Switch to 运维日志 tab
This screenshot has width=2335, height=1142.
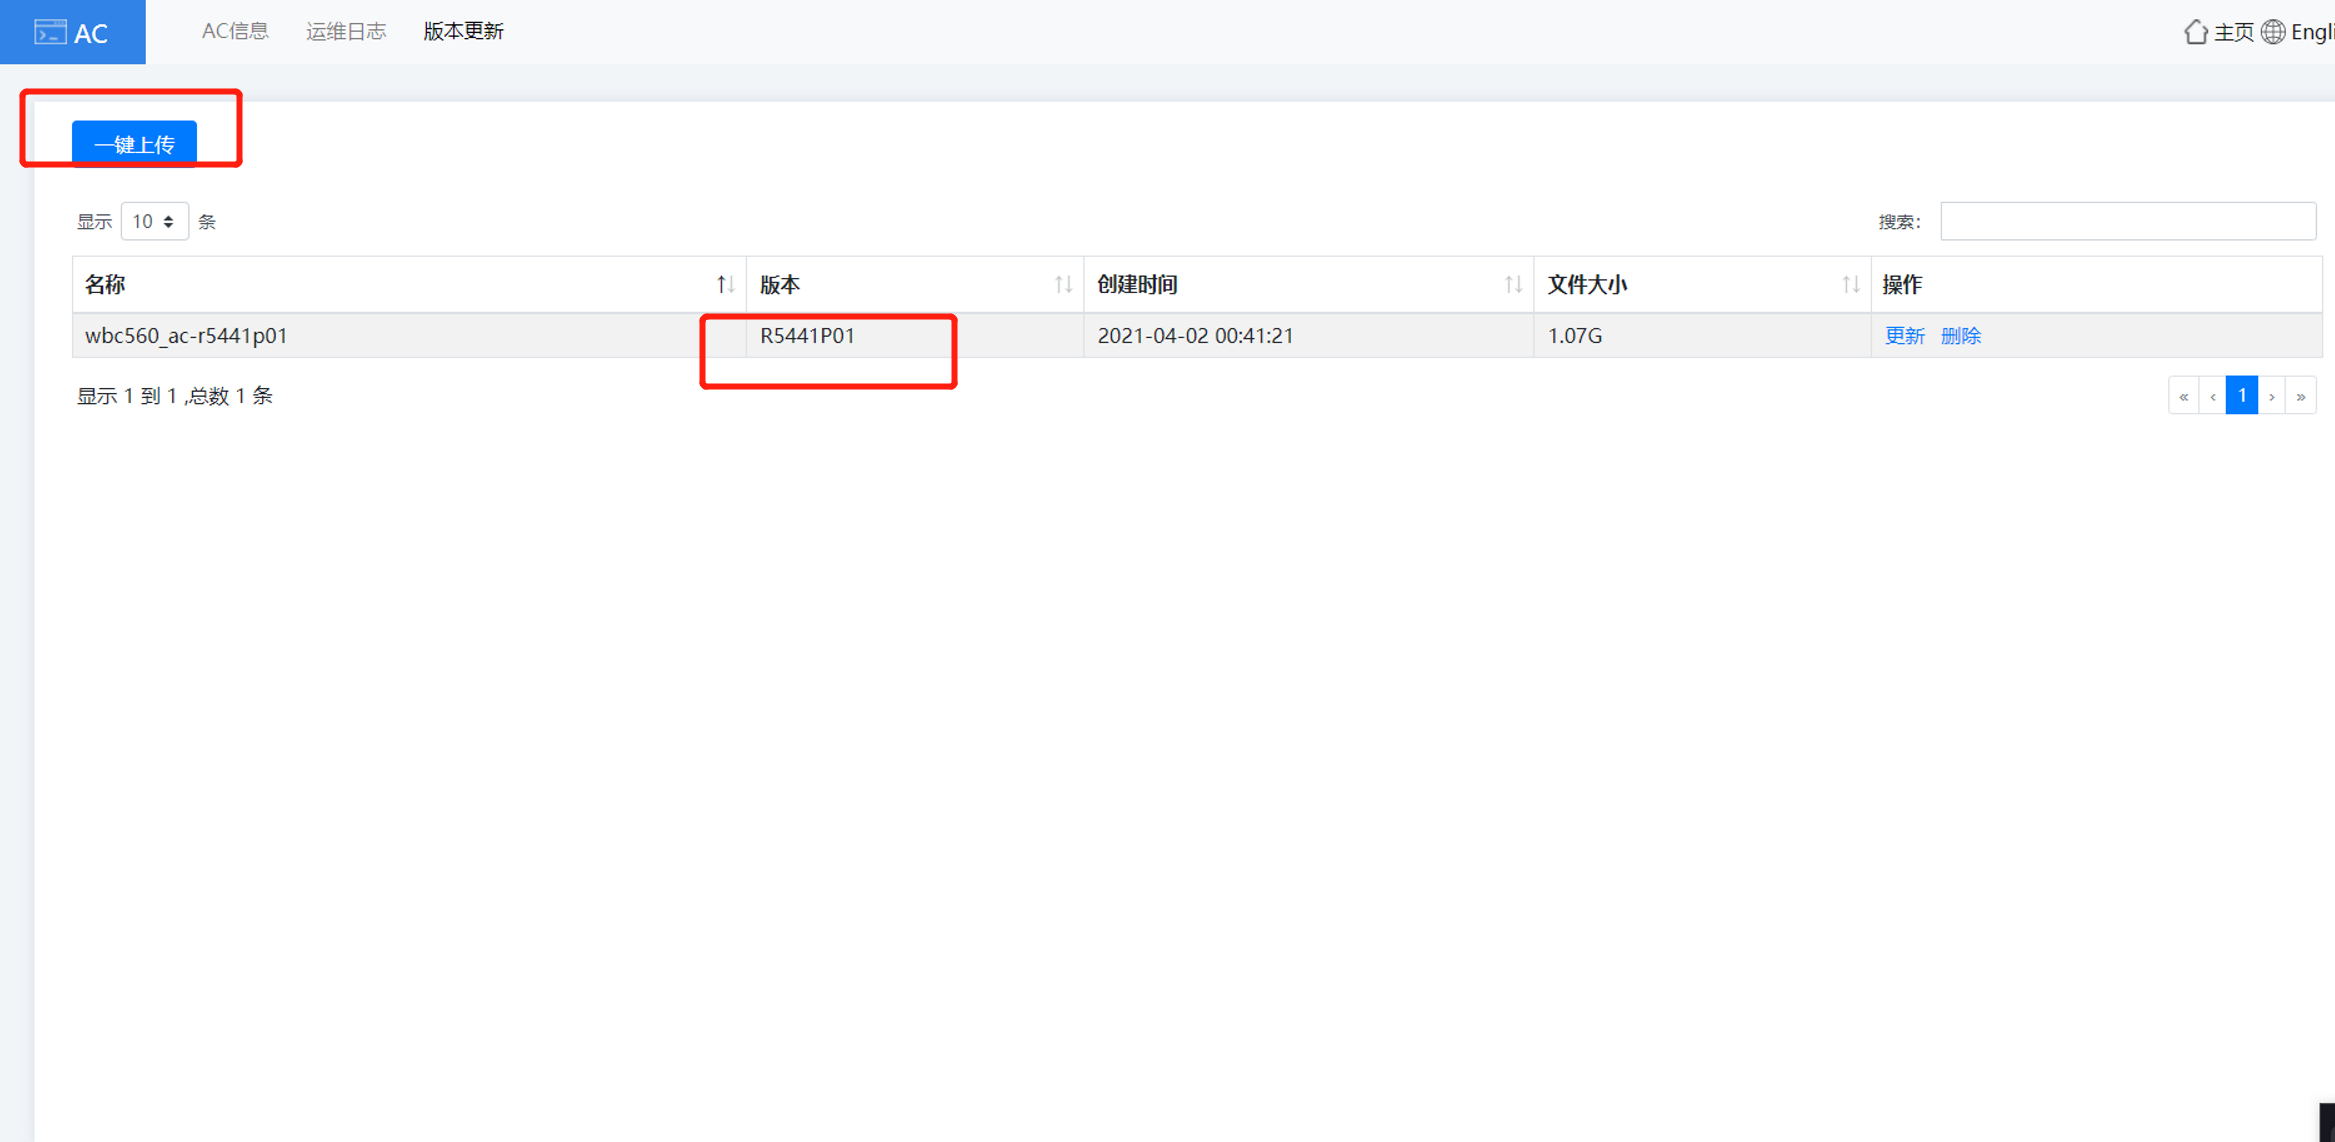coord(346,31)
